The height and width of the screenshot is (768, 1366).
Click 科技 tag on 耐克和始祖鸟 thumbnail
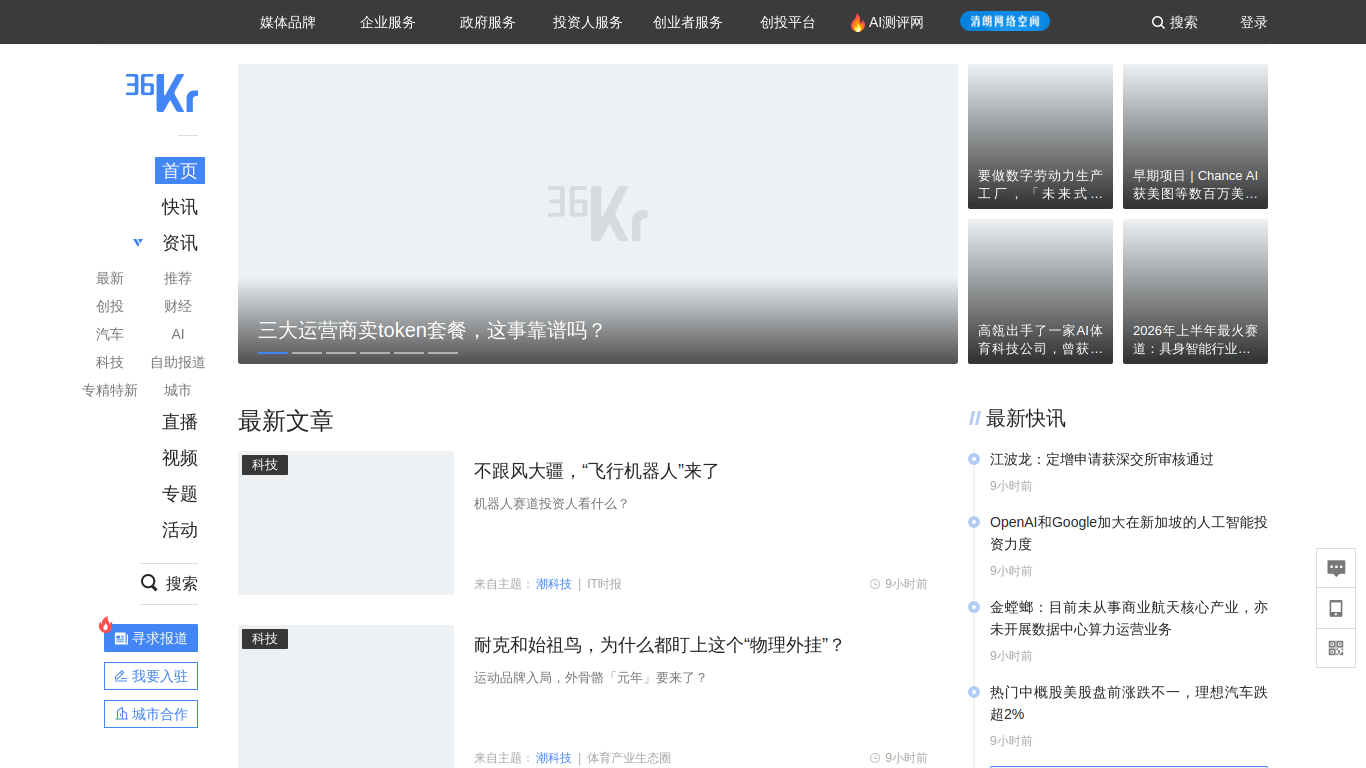[x=265, y=639]
